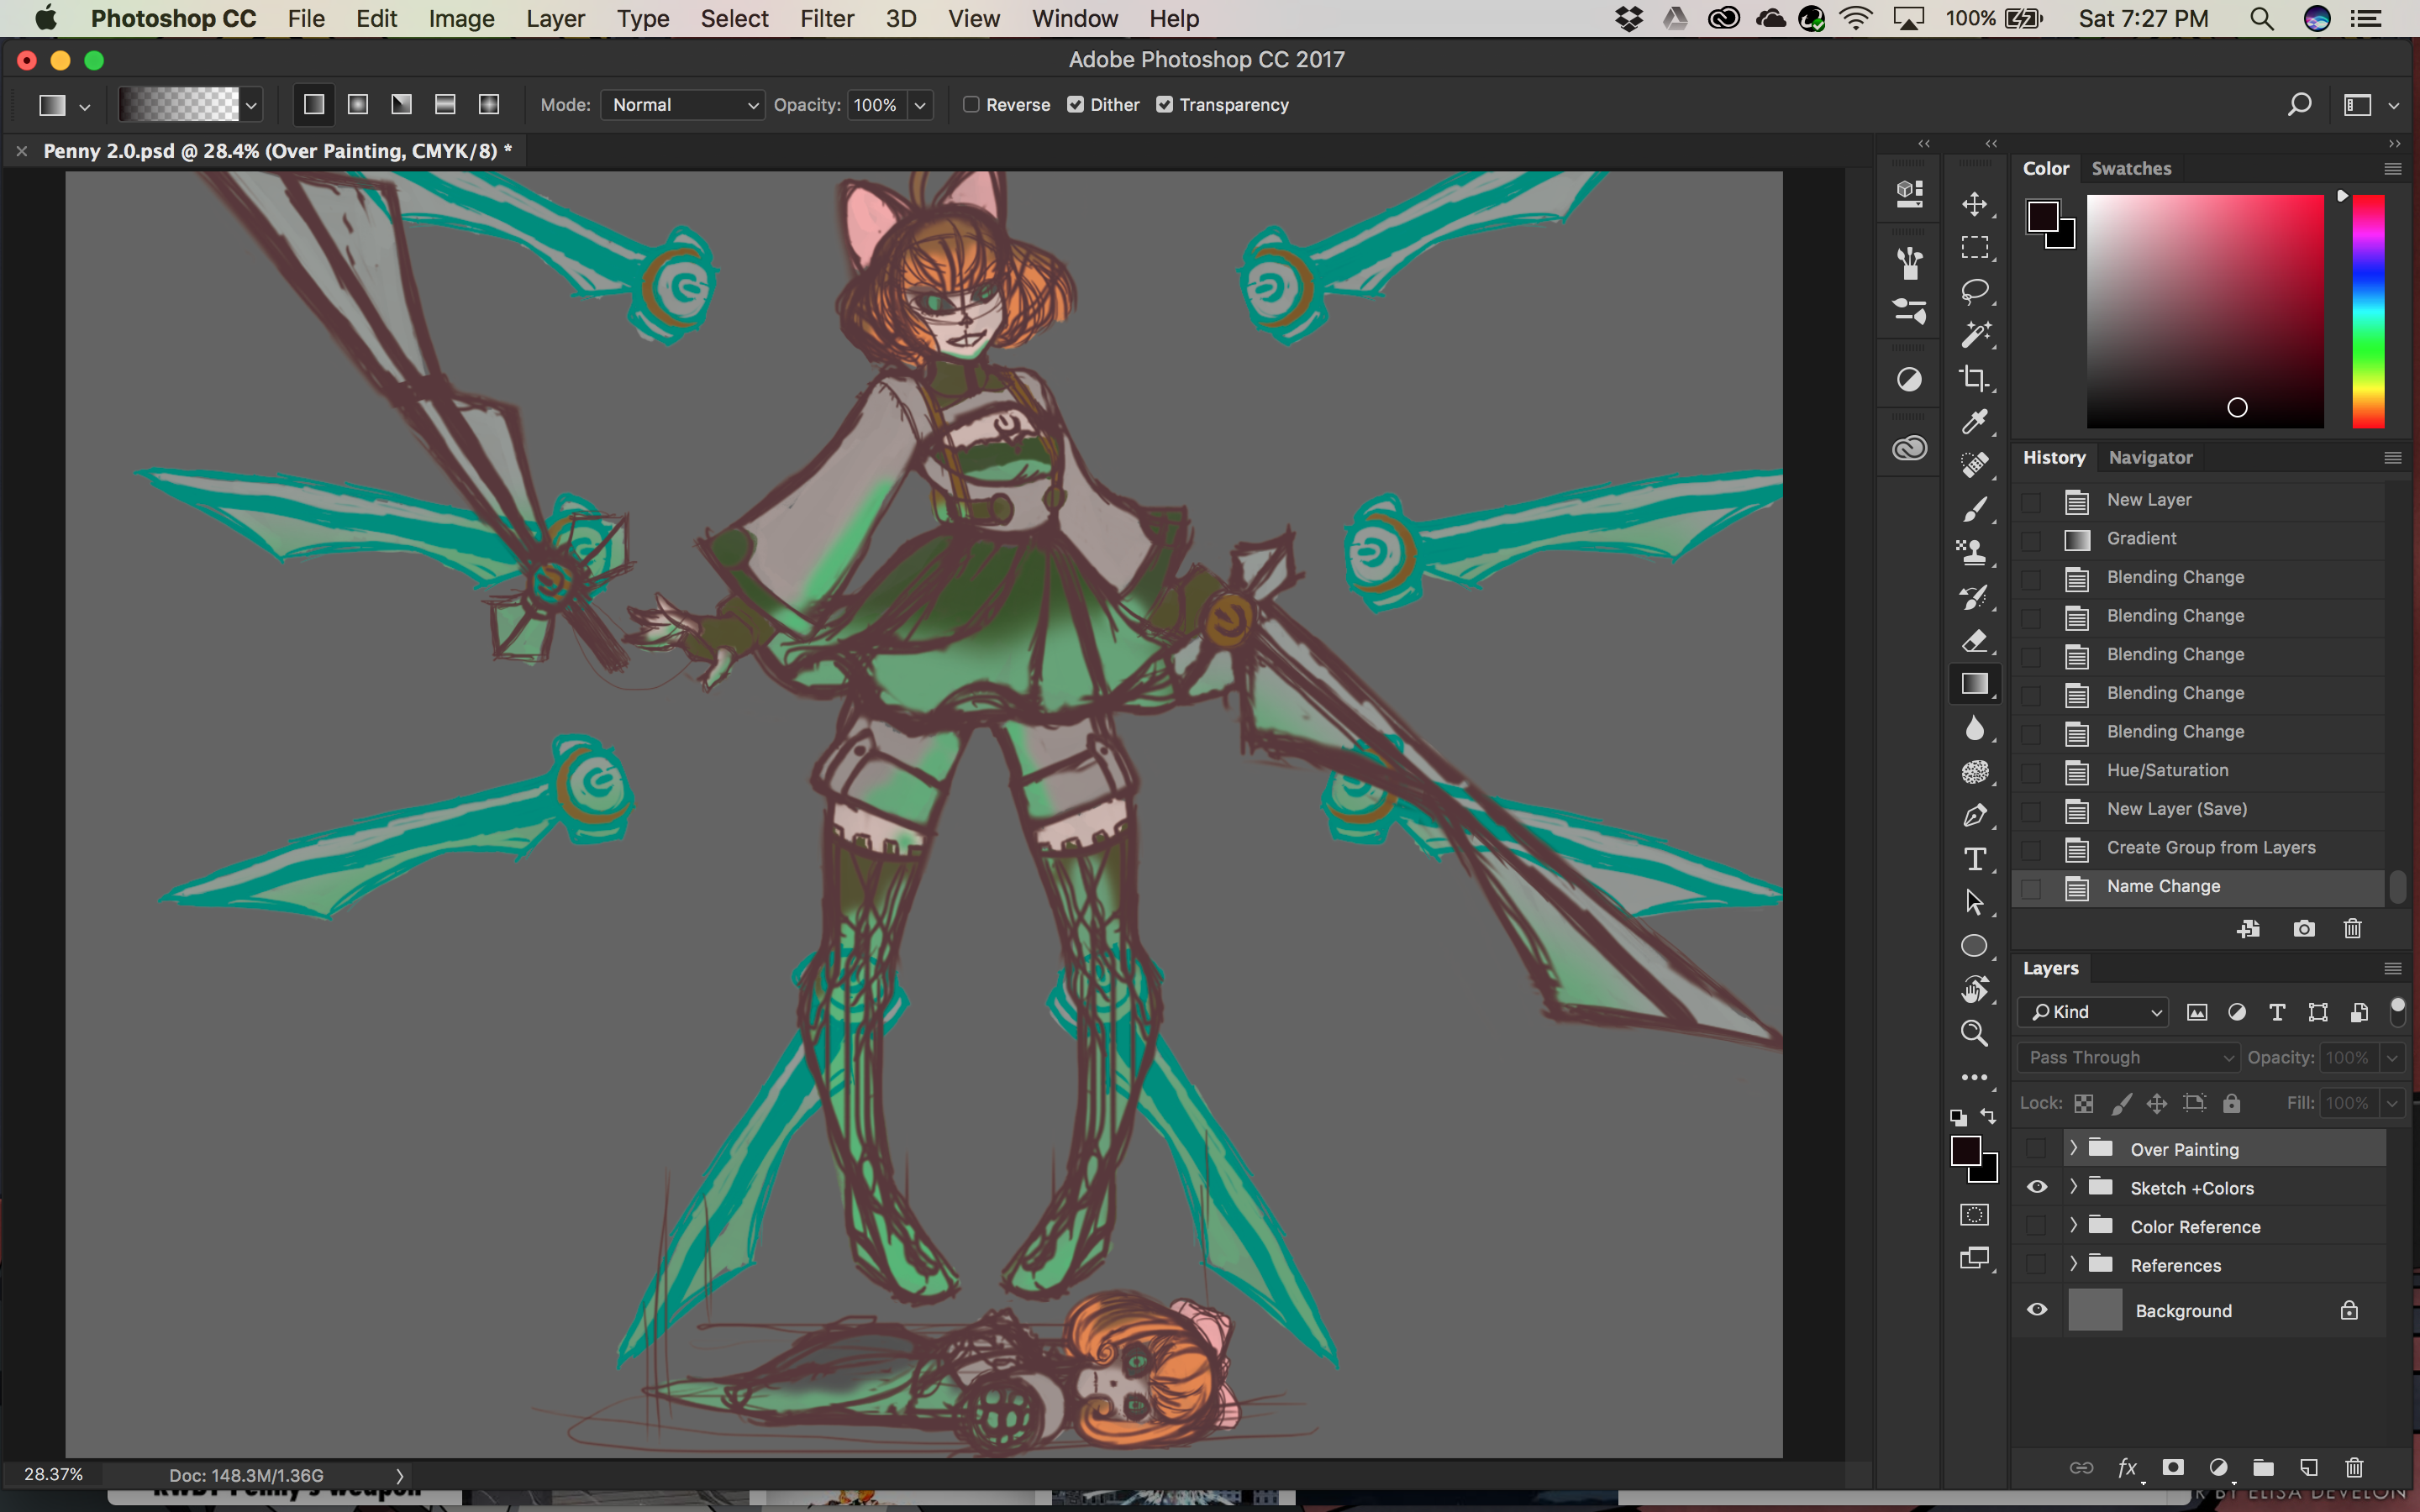This screenshot has height=1512, width=2420.
Task: Open the gradient Opacity dropdown arrow
Action: [920, 105]
